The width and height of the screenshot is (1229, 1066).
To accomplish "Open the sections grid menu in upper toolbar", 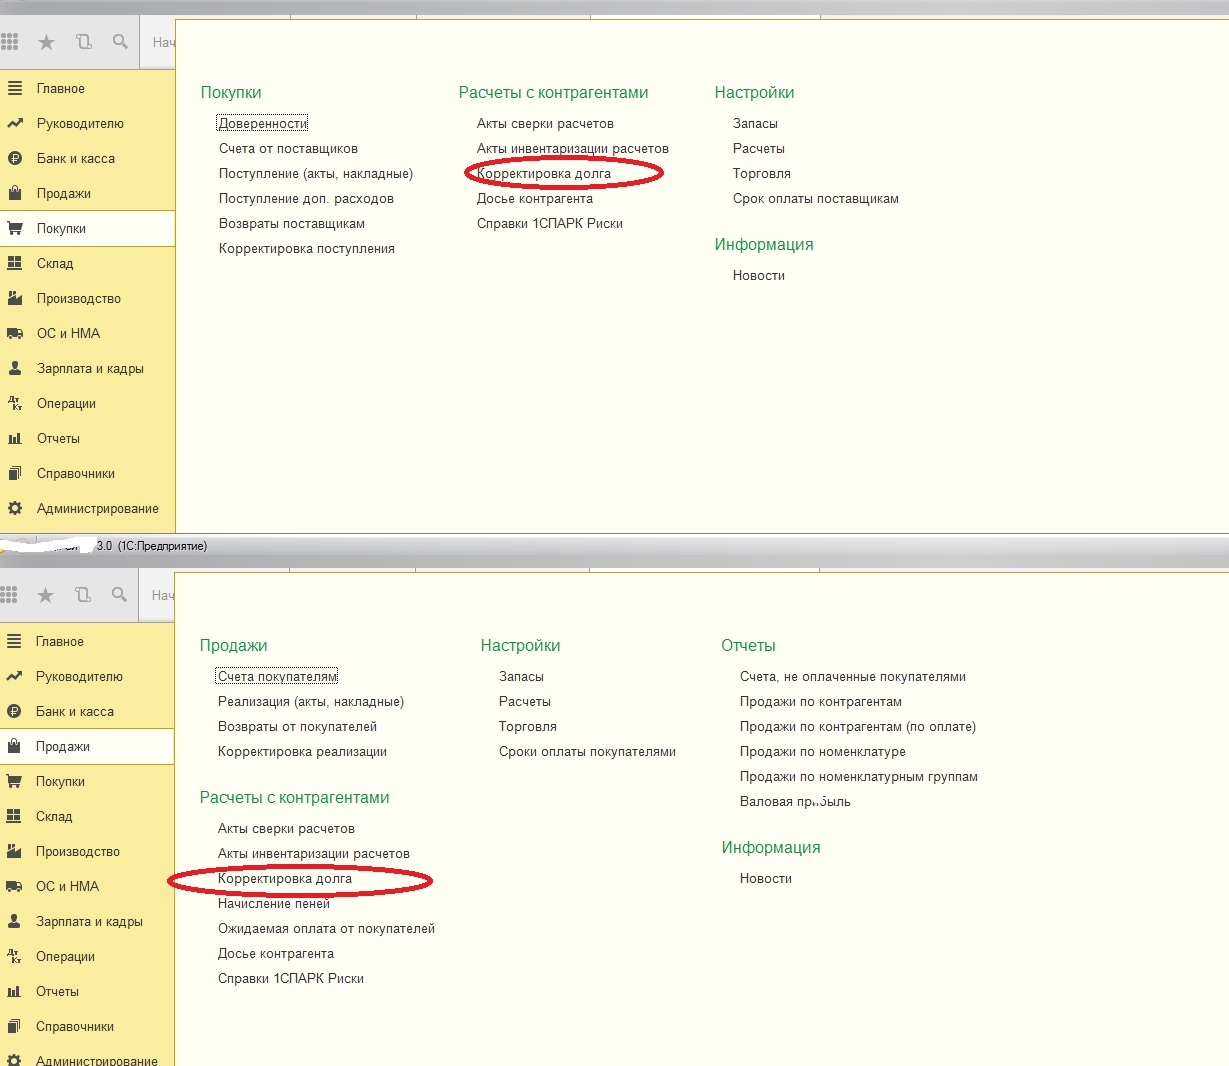I will 10,42.
